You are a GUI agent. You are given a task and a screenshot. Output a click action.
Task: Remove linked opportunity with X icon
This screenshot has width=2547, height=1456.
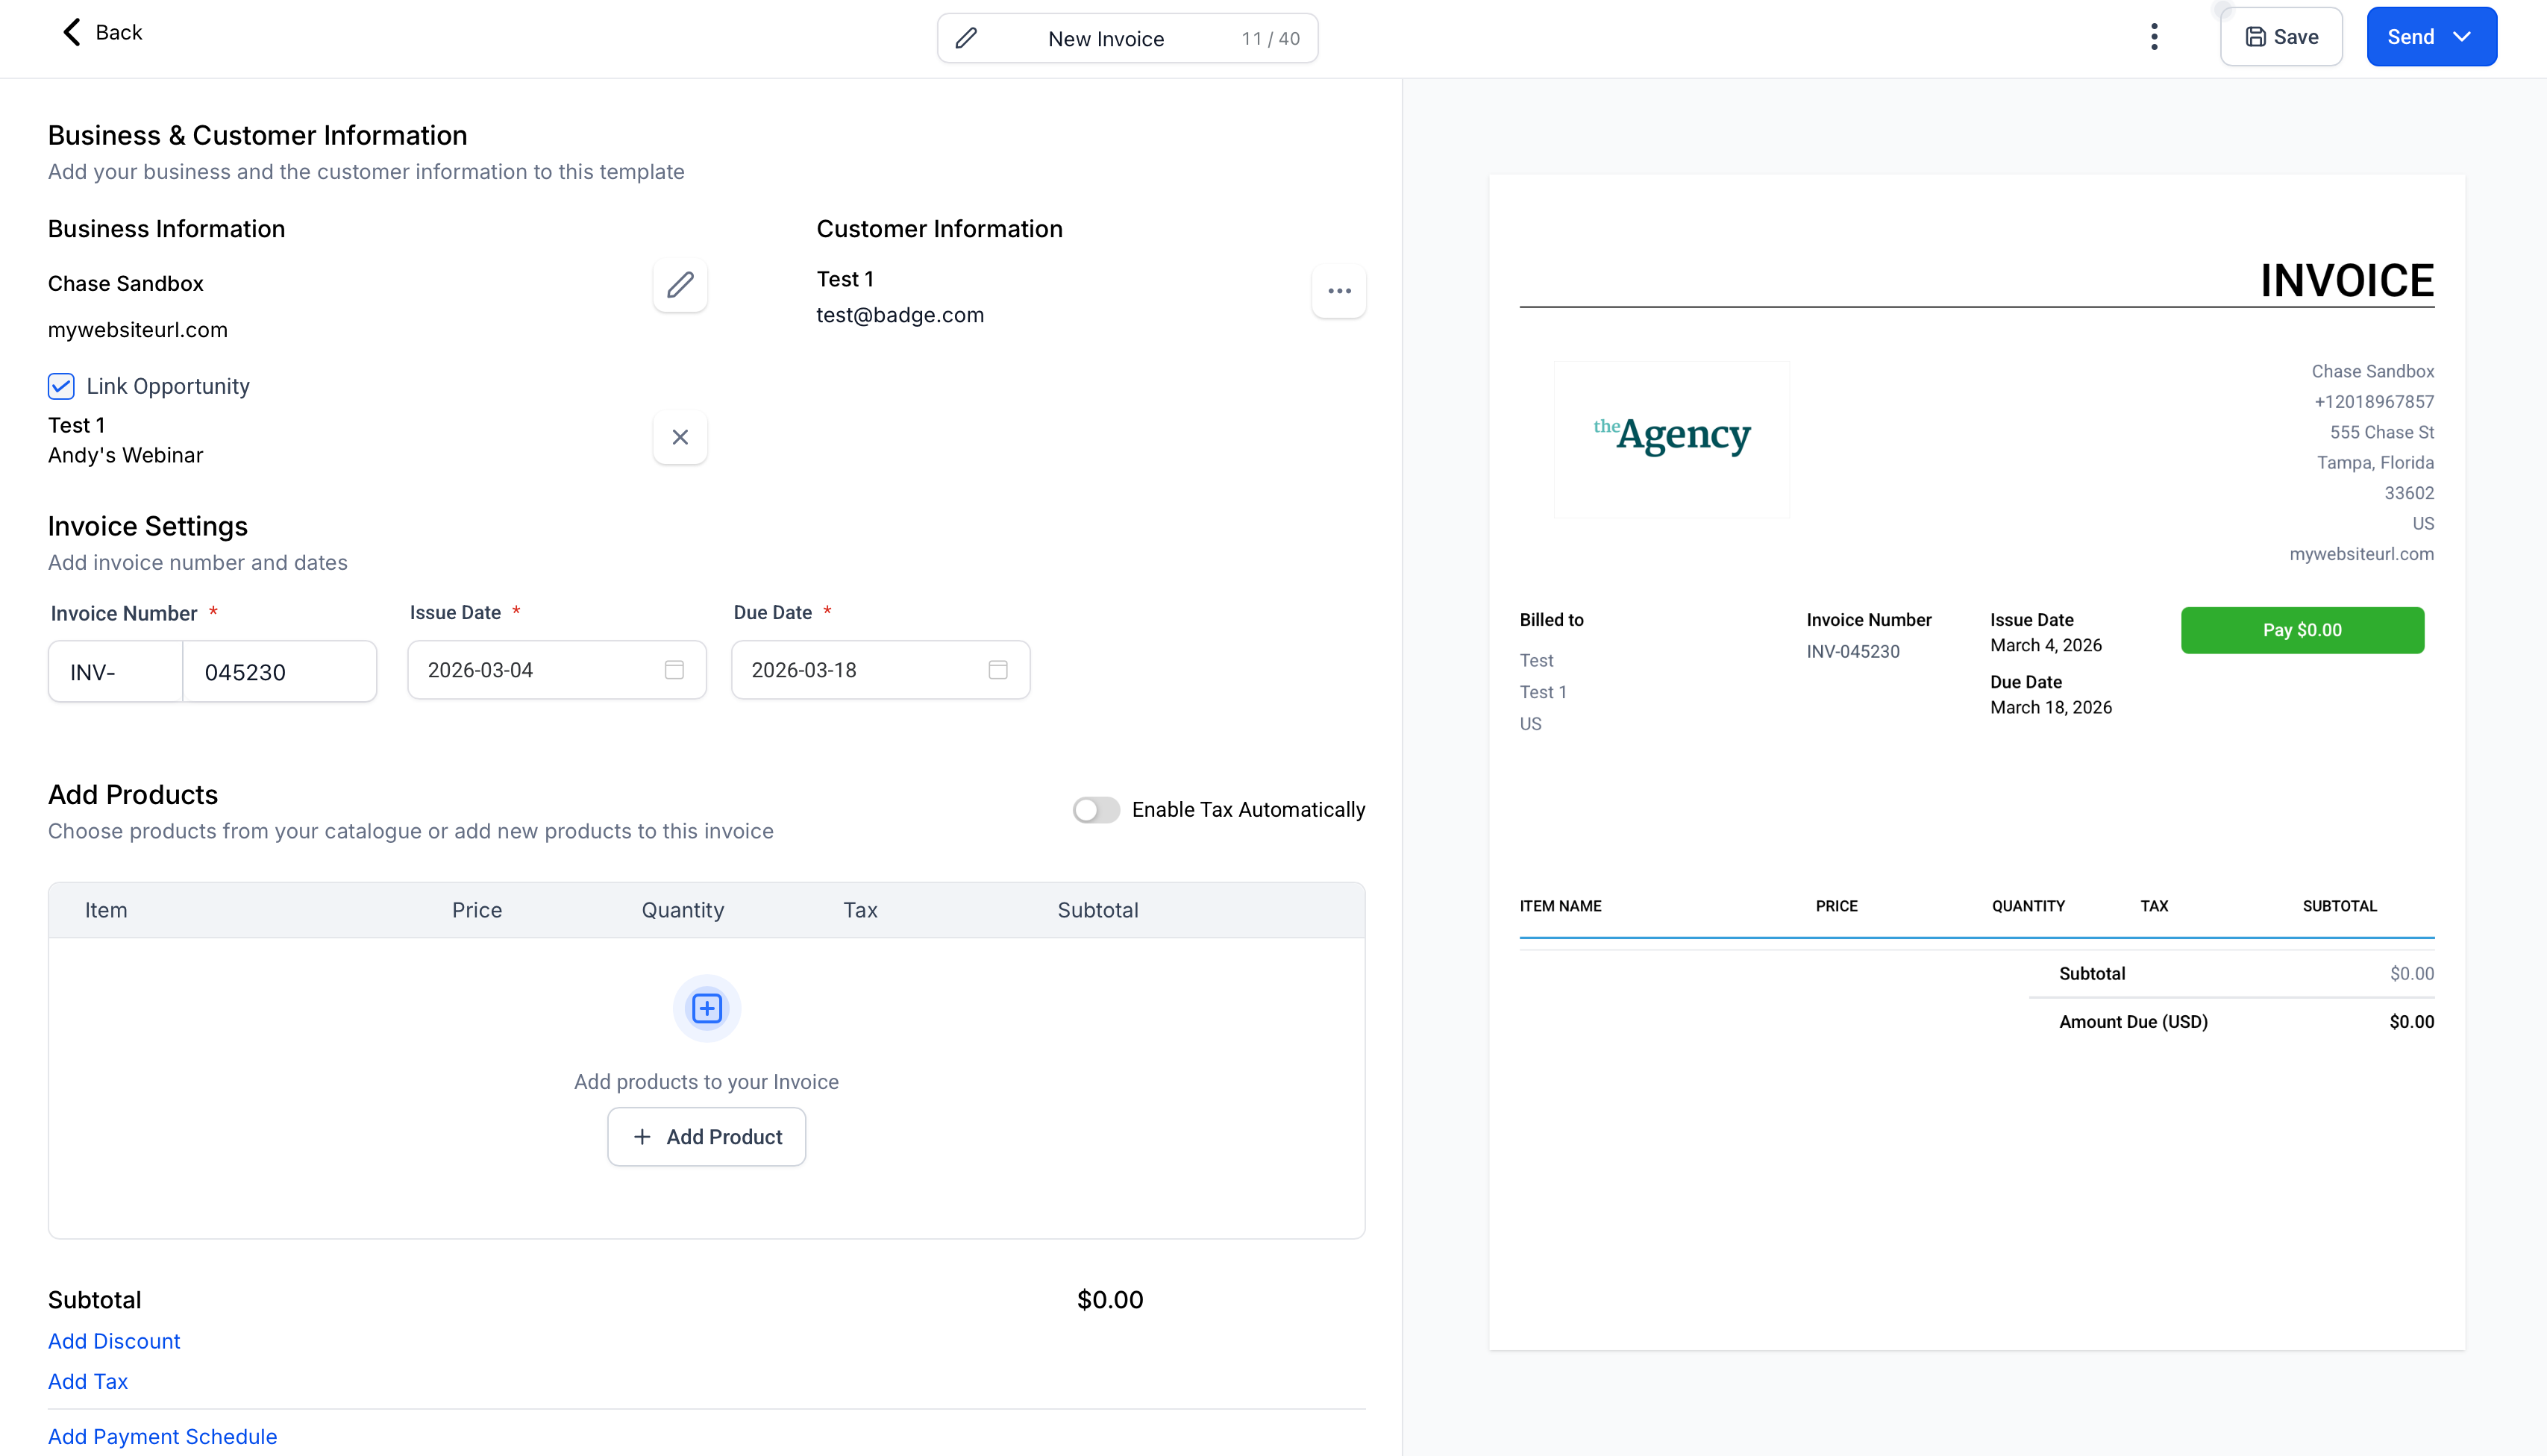click(680, 437)
